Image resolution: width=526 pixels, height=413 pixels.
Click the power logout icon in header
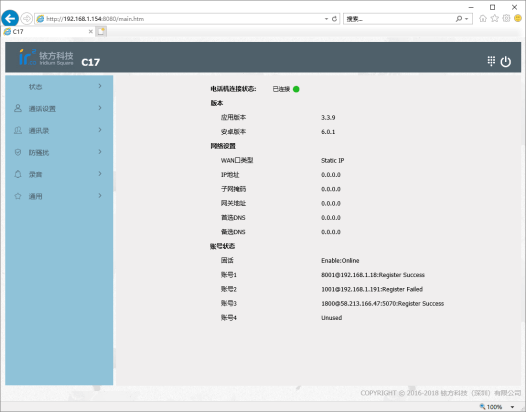(x=506, y=62)
